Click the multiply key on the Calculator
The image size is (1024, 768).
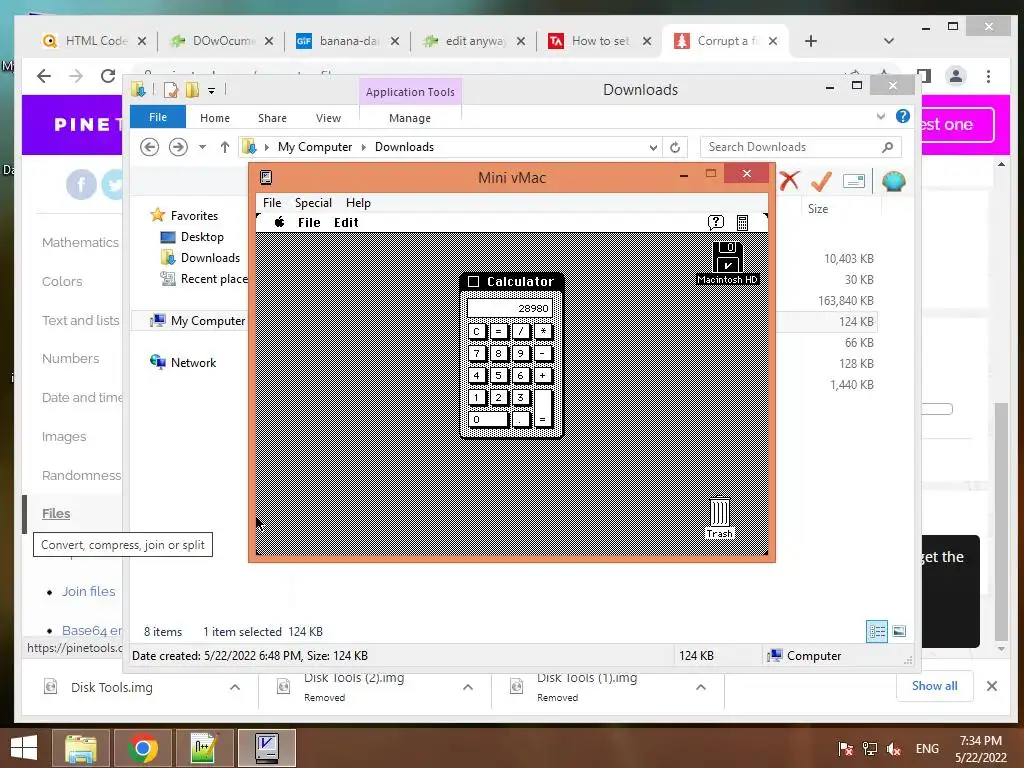pos(542,331)
